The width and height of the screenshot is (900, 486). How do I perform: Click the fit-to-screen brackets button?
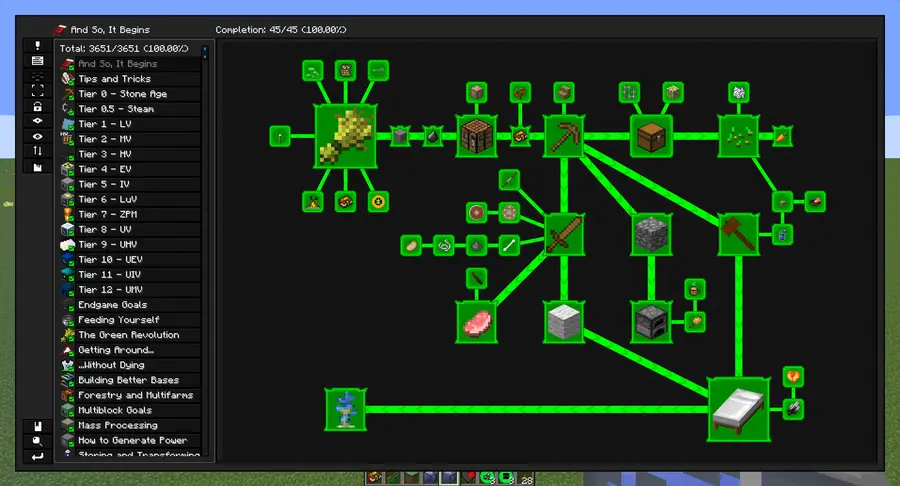click(37, 91)
